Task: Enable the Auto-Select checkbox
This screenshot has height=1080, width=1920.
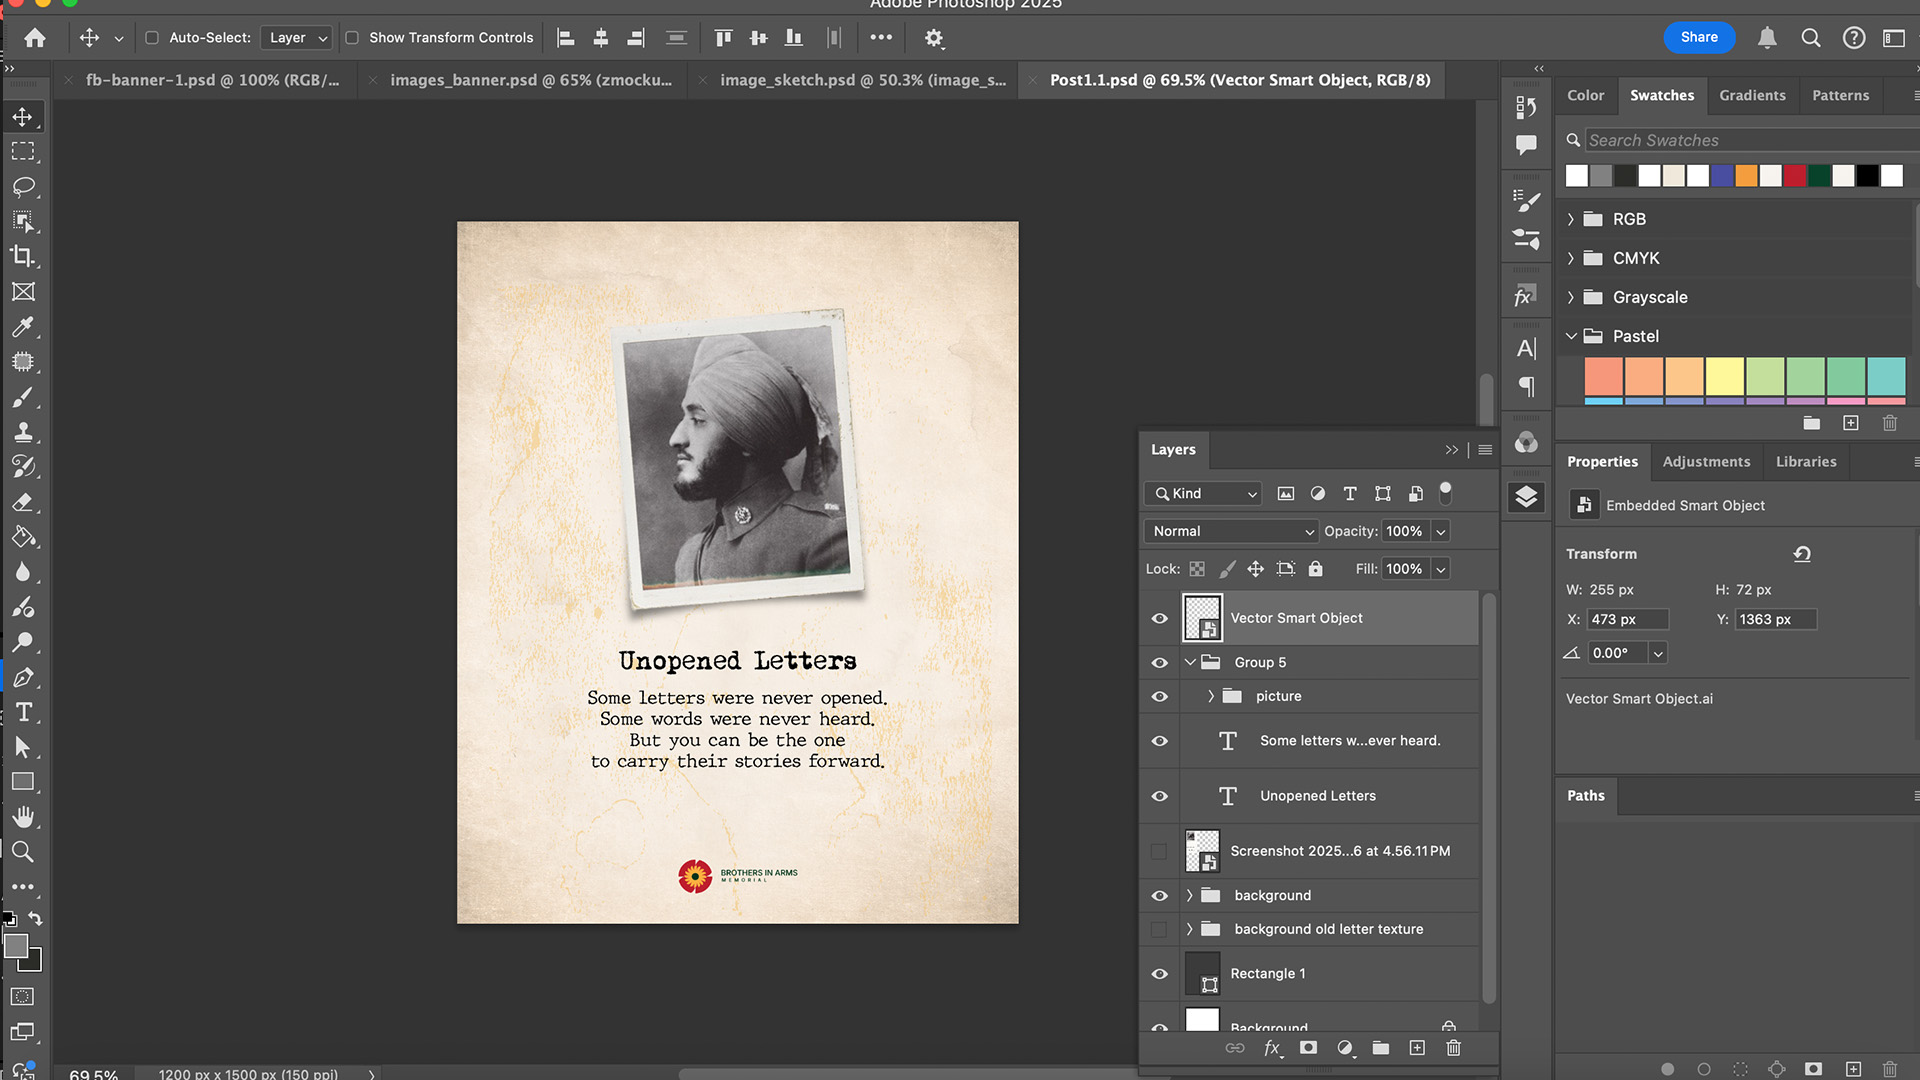Action: click(x=152, y=38)
